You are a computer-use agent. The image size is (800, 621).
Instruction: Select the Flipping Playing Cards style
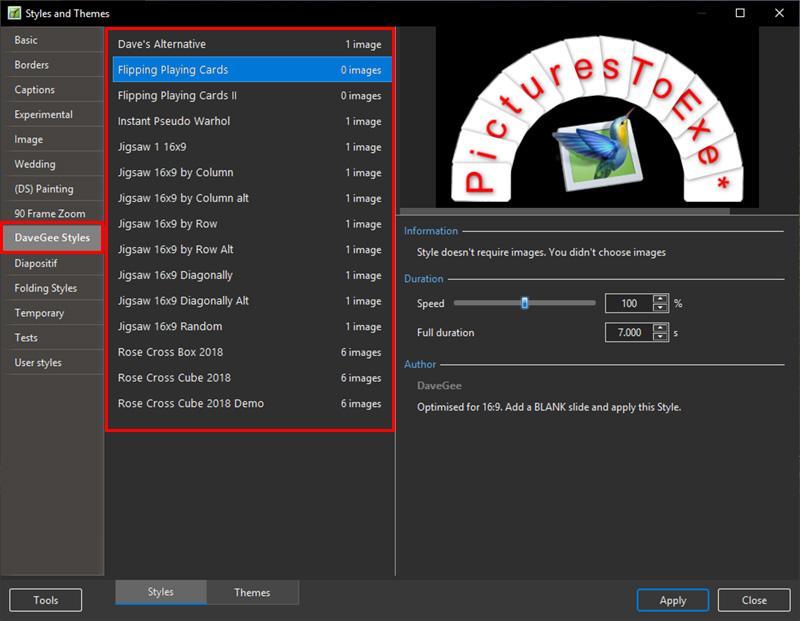252,70
